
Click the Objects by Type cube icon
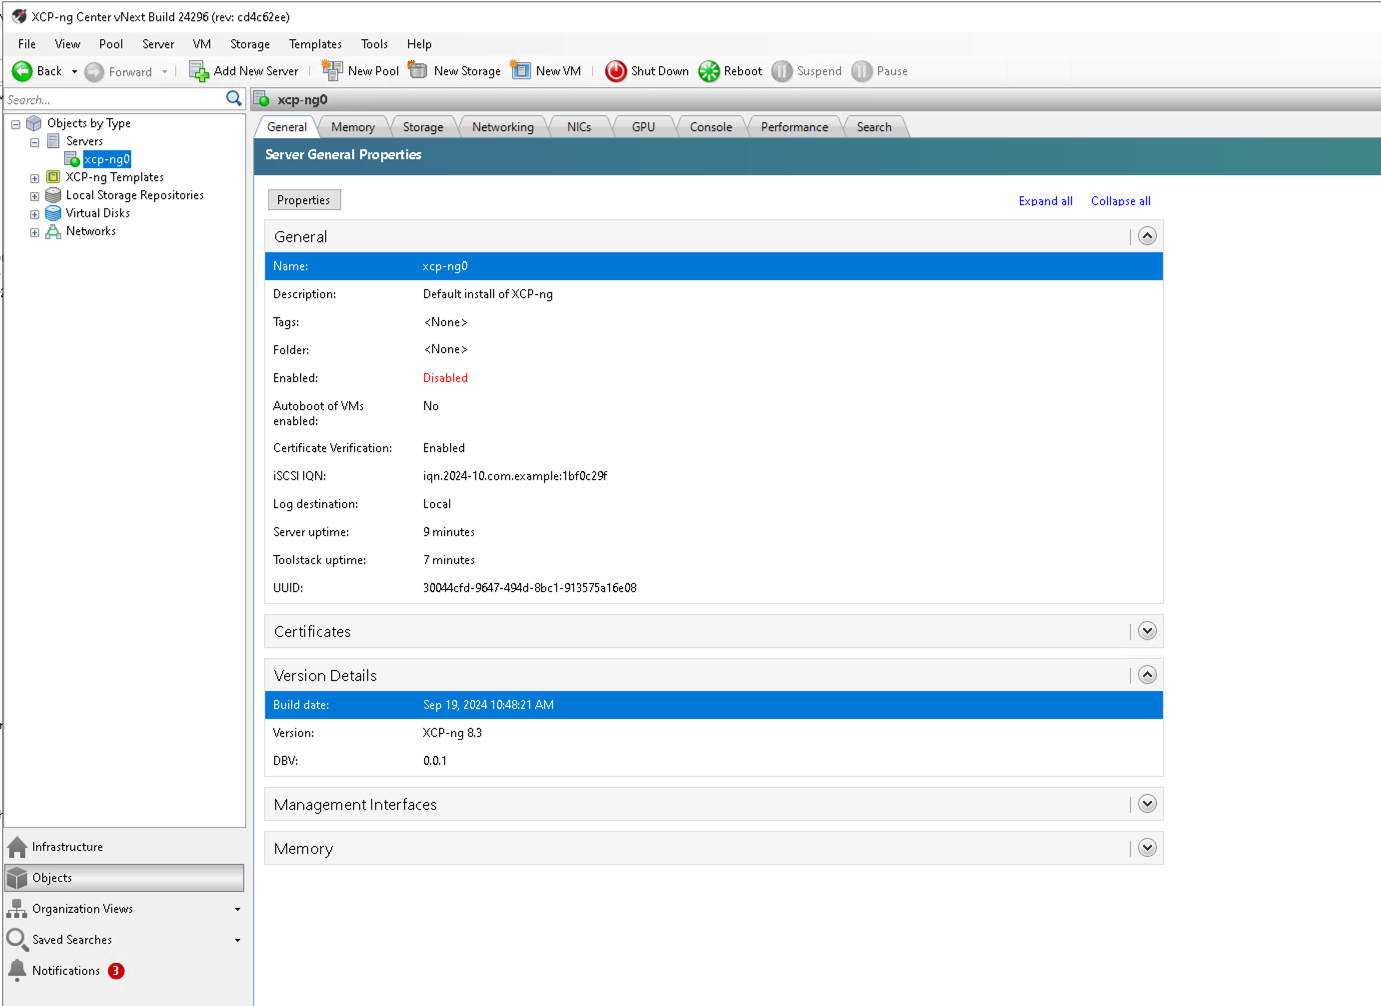(34, 123)
